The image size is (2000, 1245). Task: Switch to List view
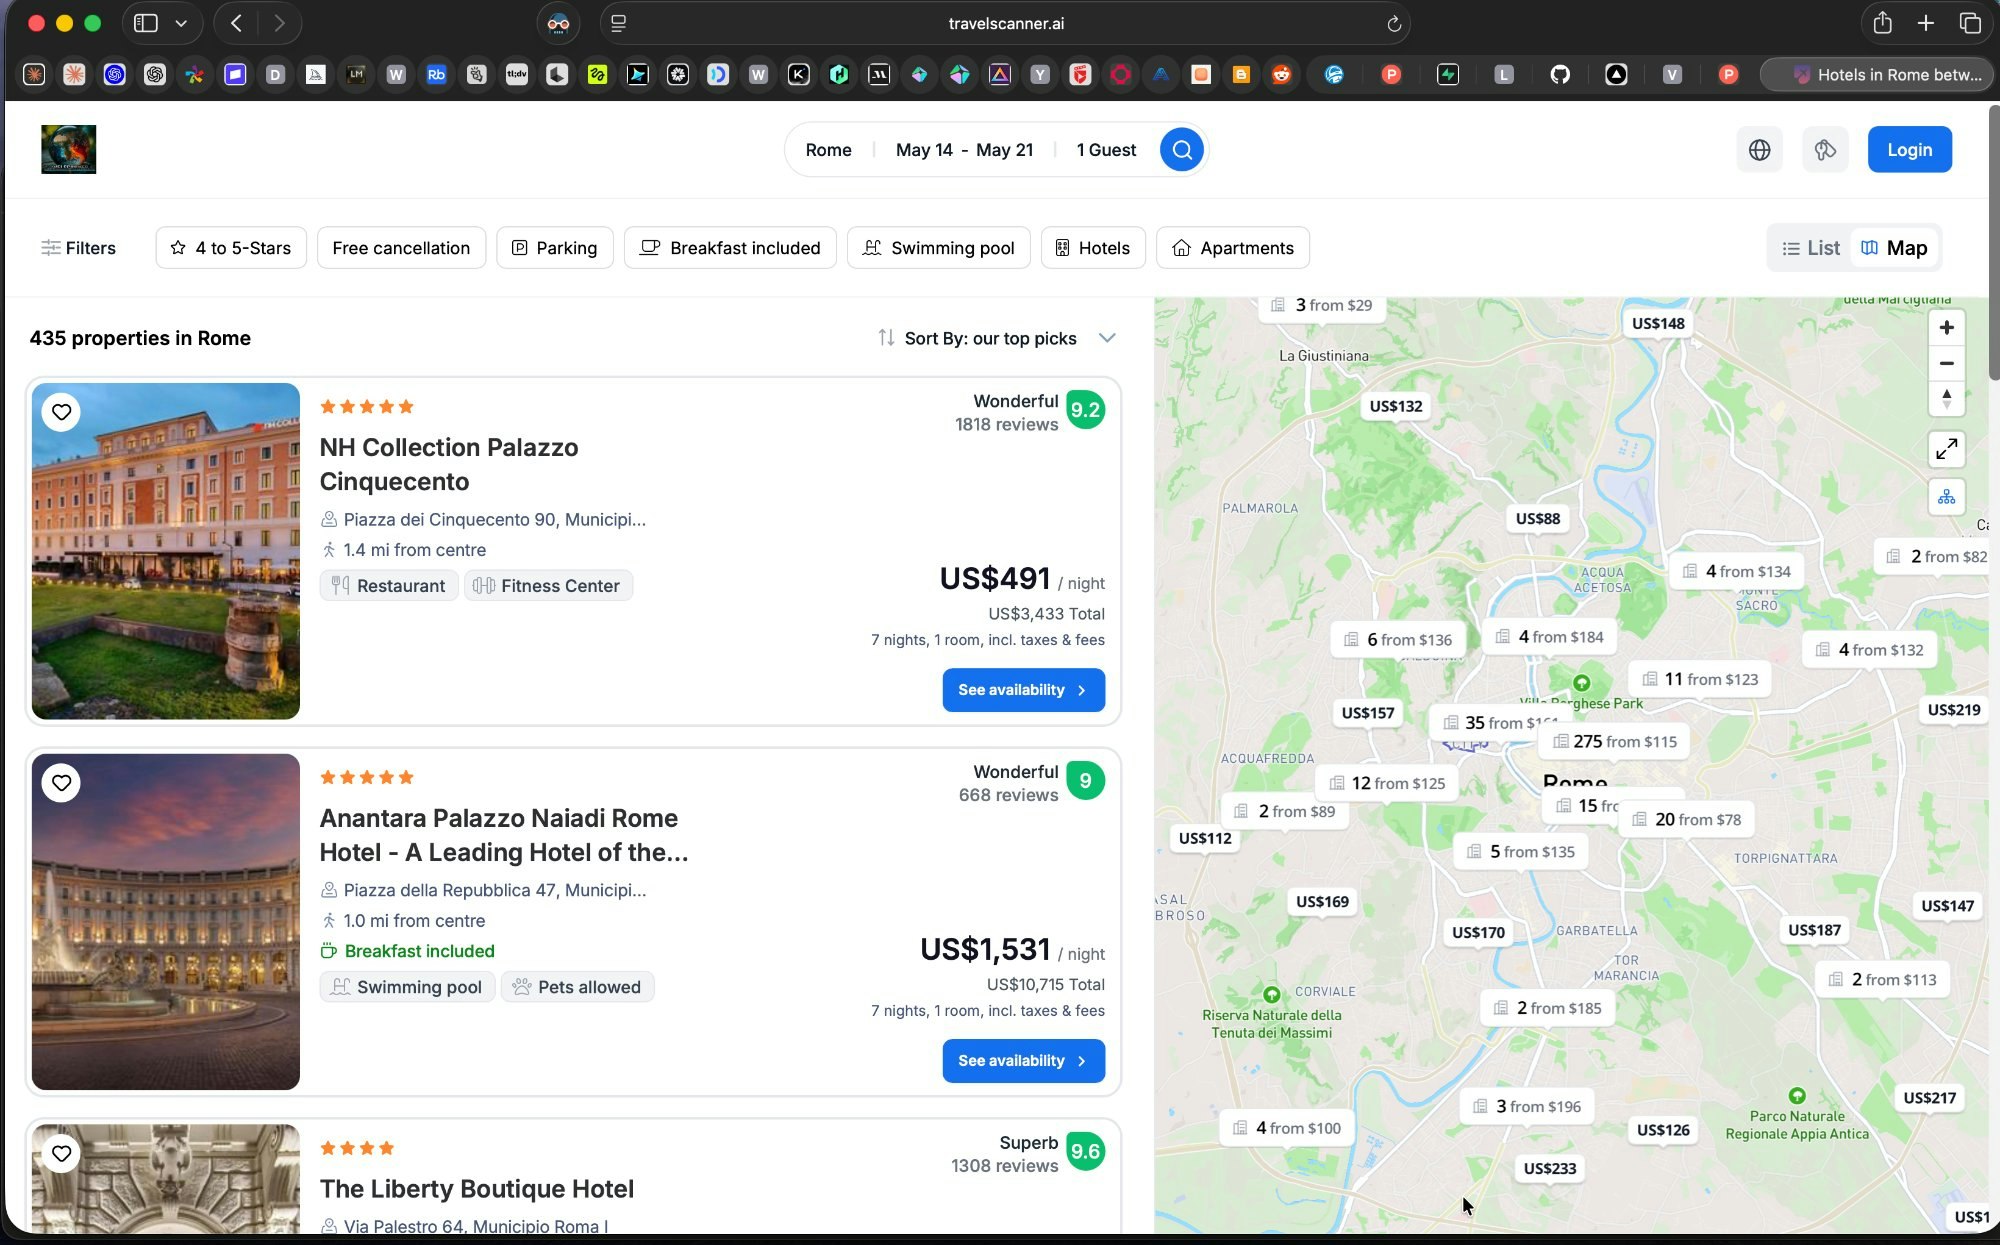click(1809, 247)
